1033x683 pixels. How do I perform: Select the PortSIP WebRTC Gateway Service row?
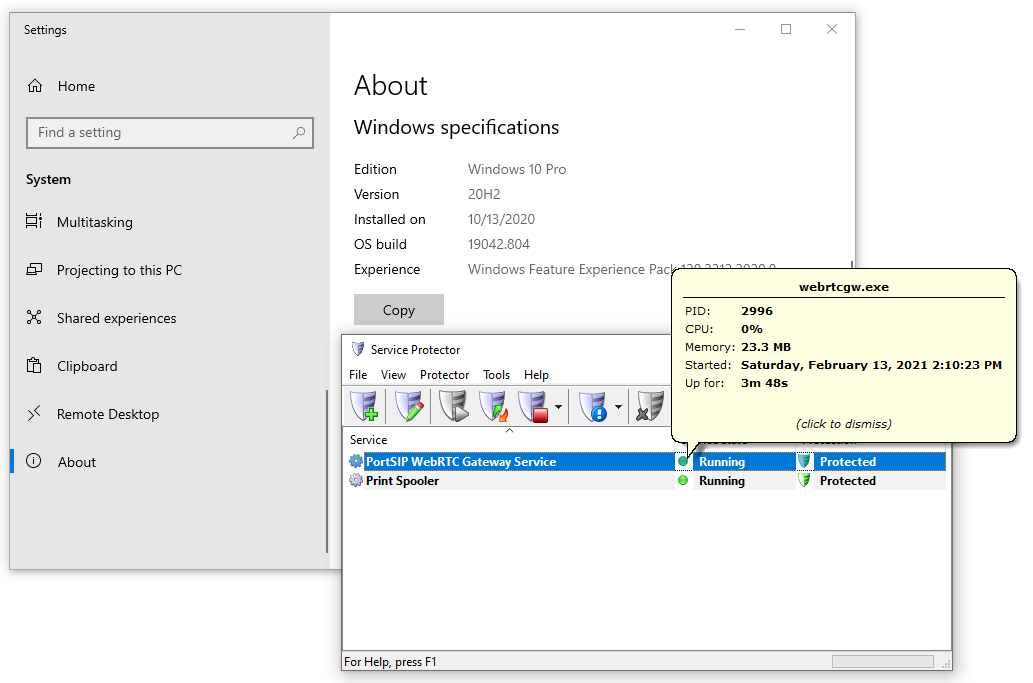pos(645,462)
